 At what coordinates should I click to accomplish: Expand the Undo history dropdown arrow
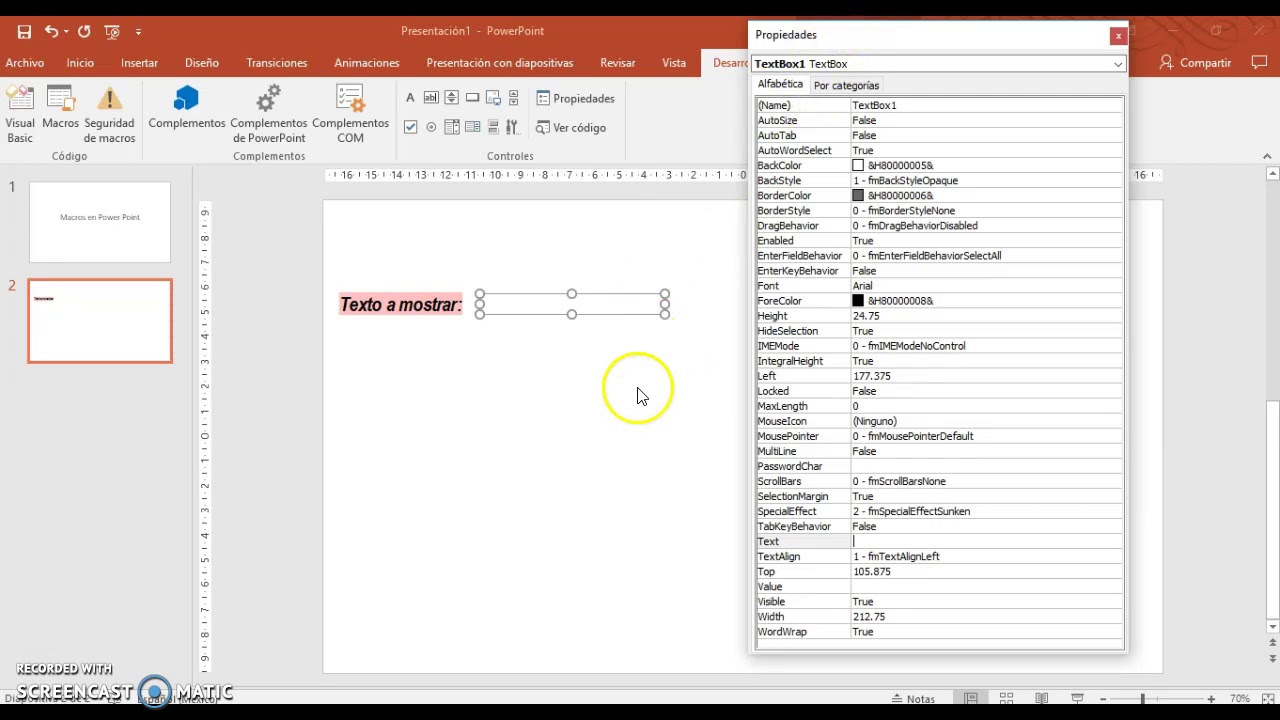pos(66,32)
